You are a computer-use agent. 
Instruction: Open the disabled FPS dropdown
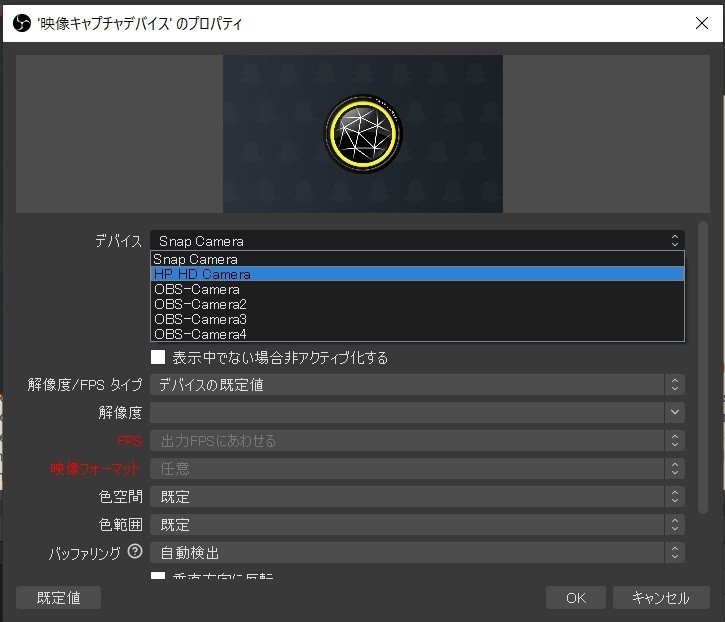tap(417, 440)
